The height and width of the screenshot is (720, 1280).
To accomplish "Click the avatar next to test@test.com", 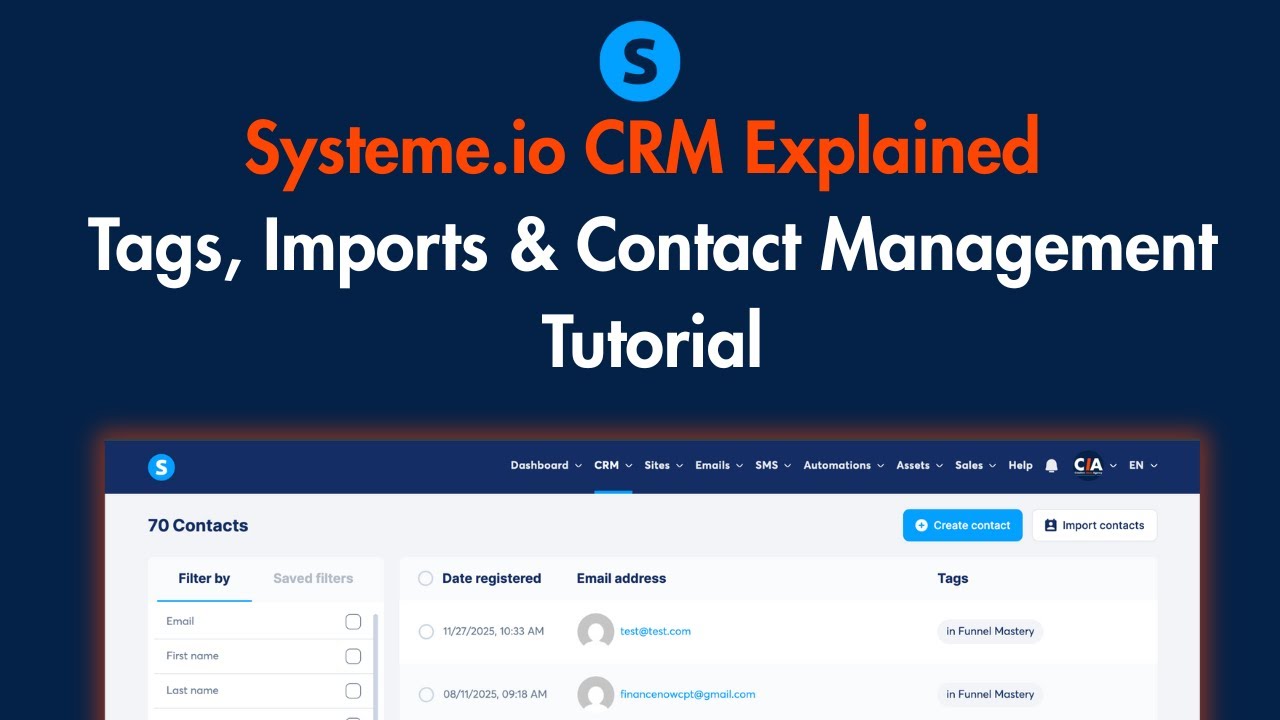I will pyautogui.click(x=596, y=631).
